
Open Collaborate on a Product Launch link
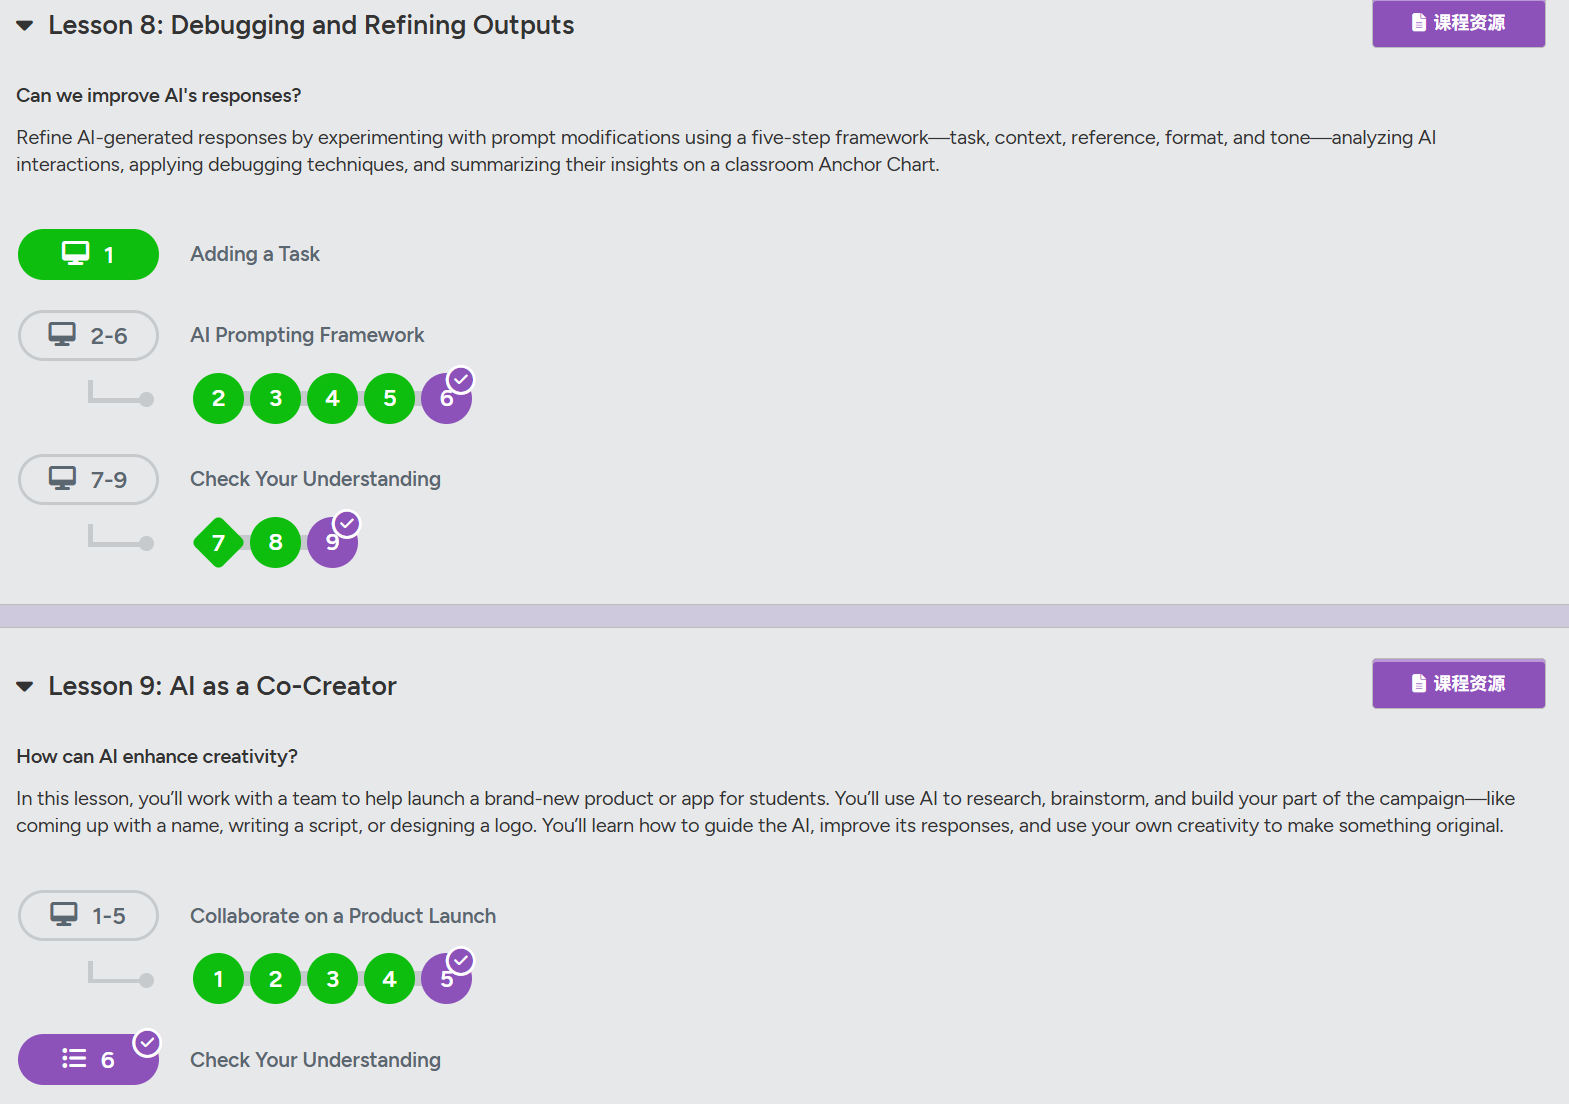click(x=343, y=916)
